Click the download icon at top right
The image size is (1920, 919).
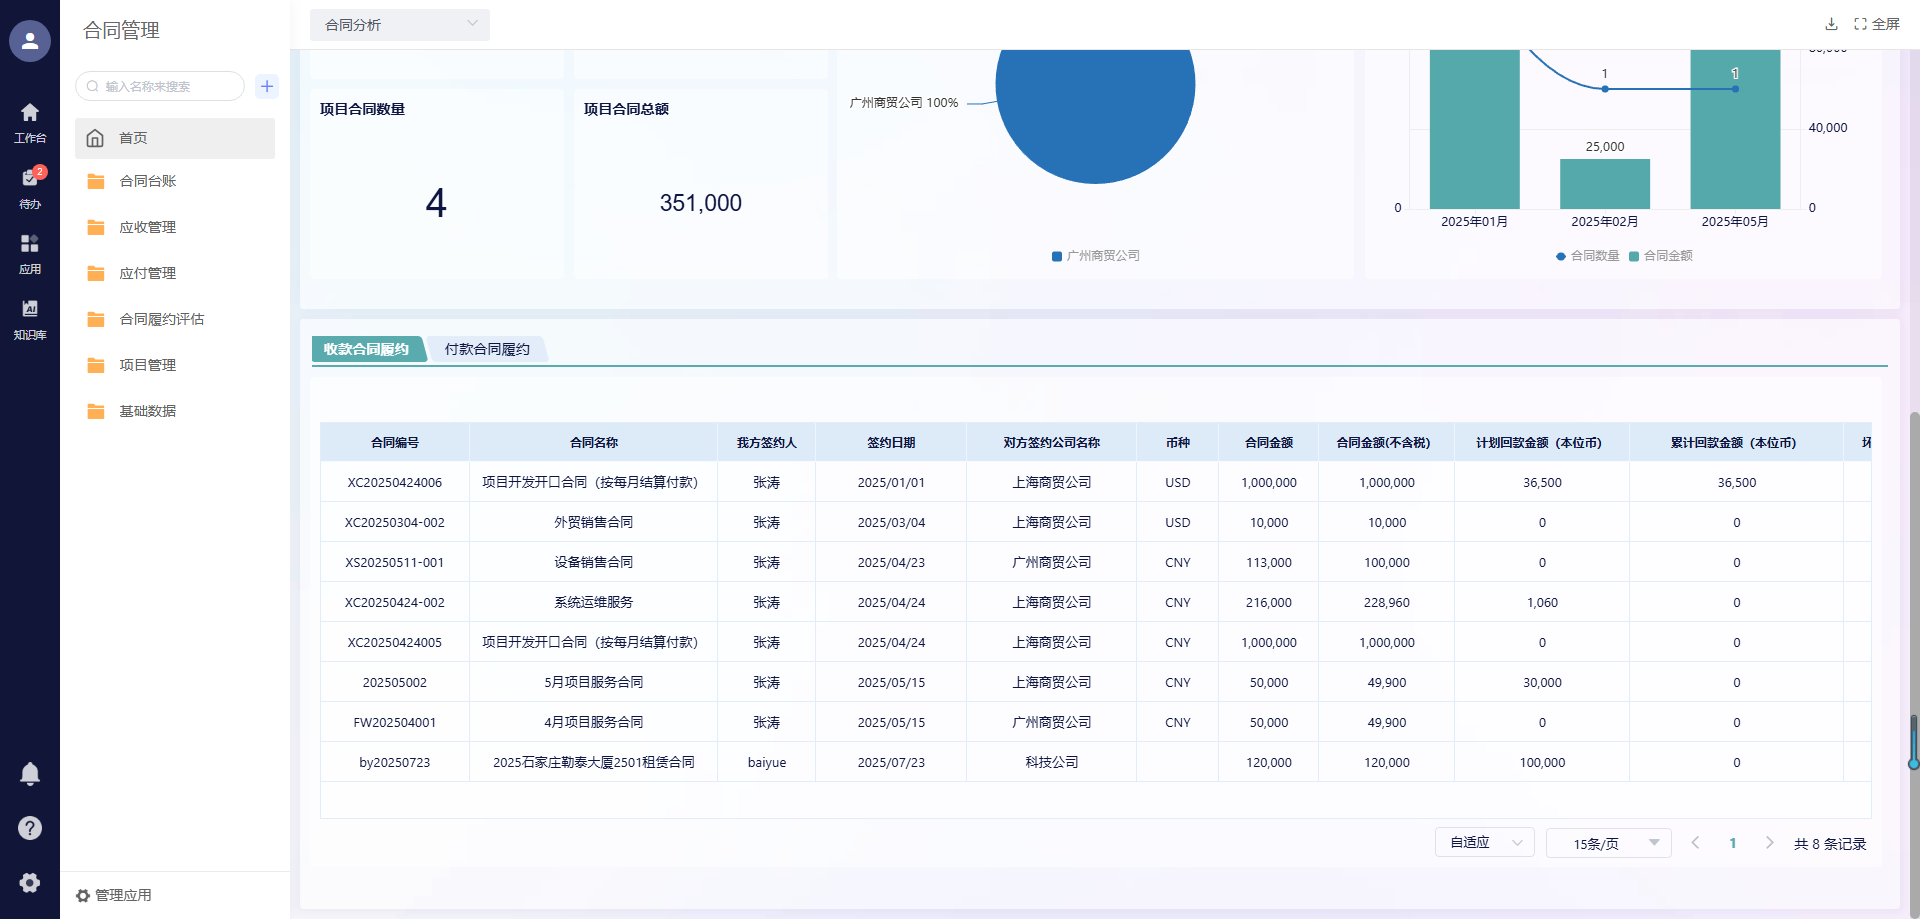[x=1831, y=24]
